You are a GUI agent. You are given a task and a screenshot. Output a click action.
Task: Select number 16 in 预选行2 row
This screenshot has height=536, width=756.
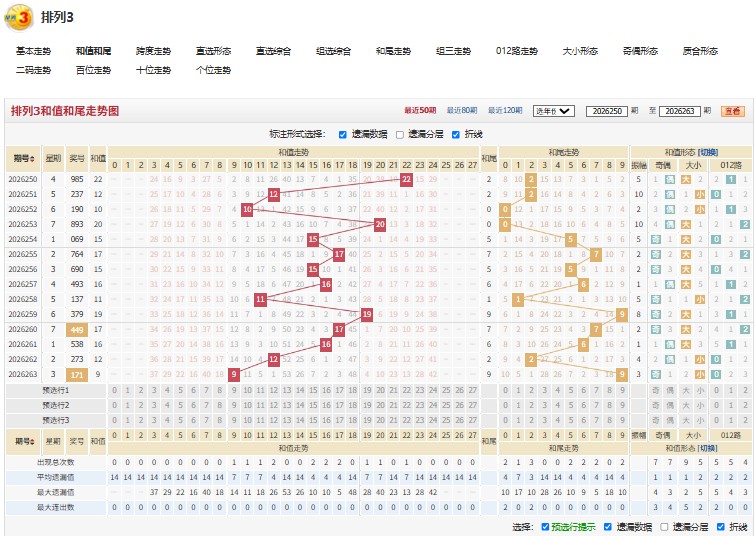click(326, 405)
